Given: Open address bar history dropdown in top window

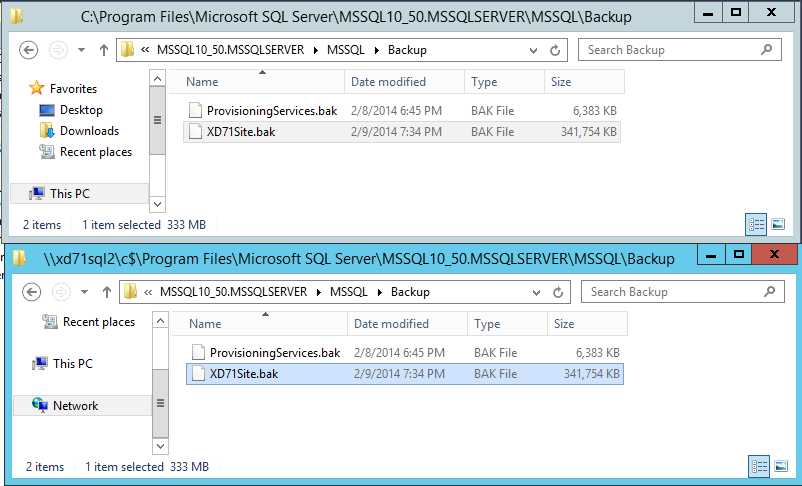Looking at the screenshot, I should (x=536, y=50).
